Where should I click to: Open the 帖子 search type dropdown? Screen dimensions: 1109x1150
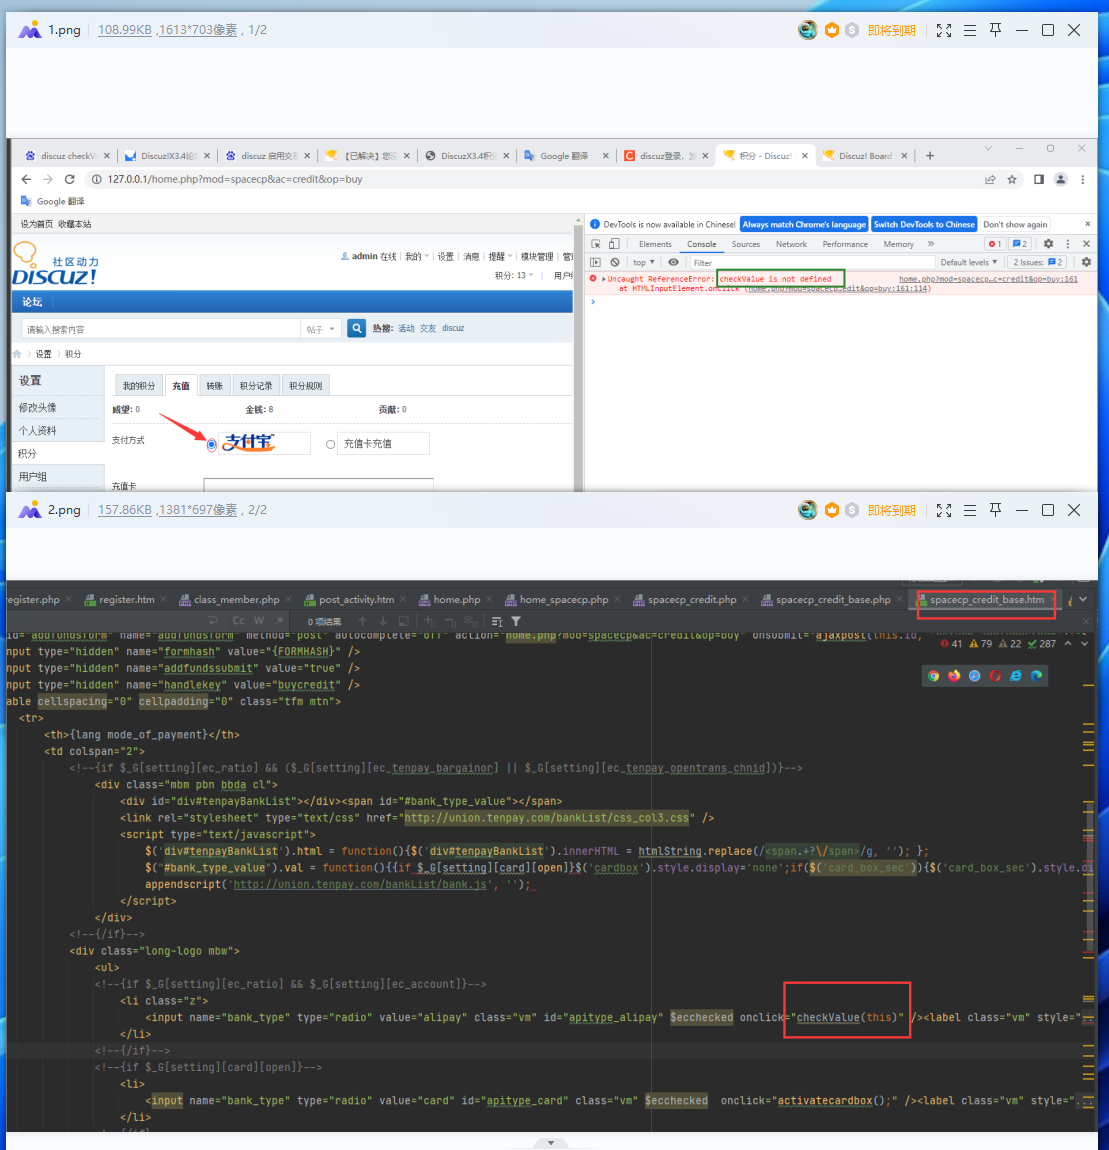click(x=320, y=329)
